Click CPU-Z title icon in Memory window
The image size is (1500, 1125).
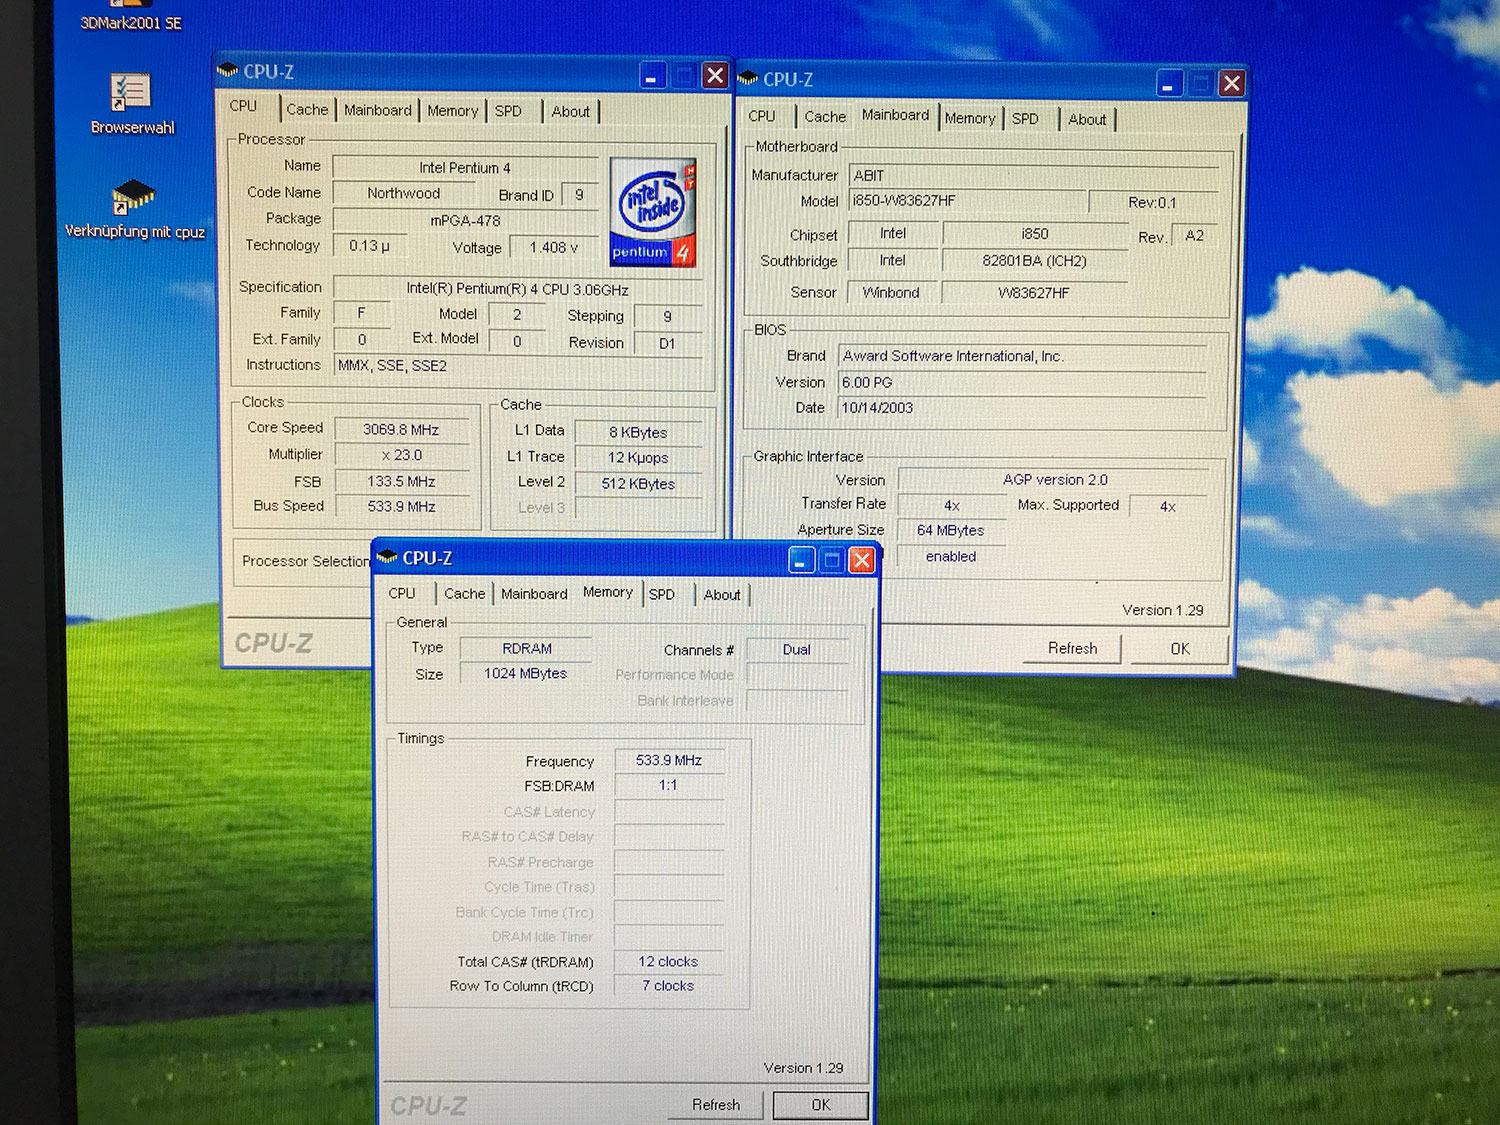pos(388,557)
